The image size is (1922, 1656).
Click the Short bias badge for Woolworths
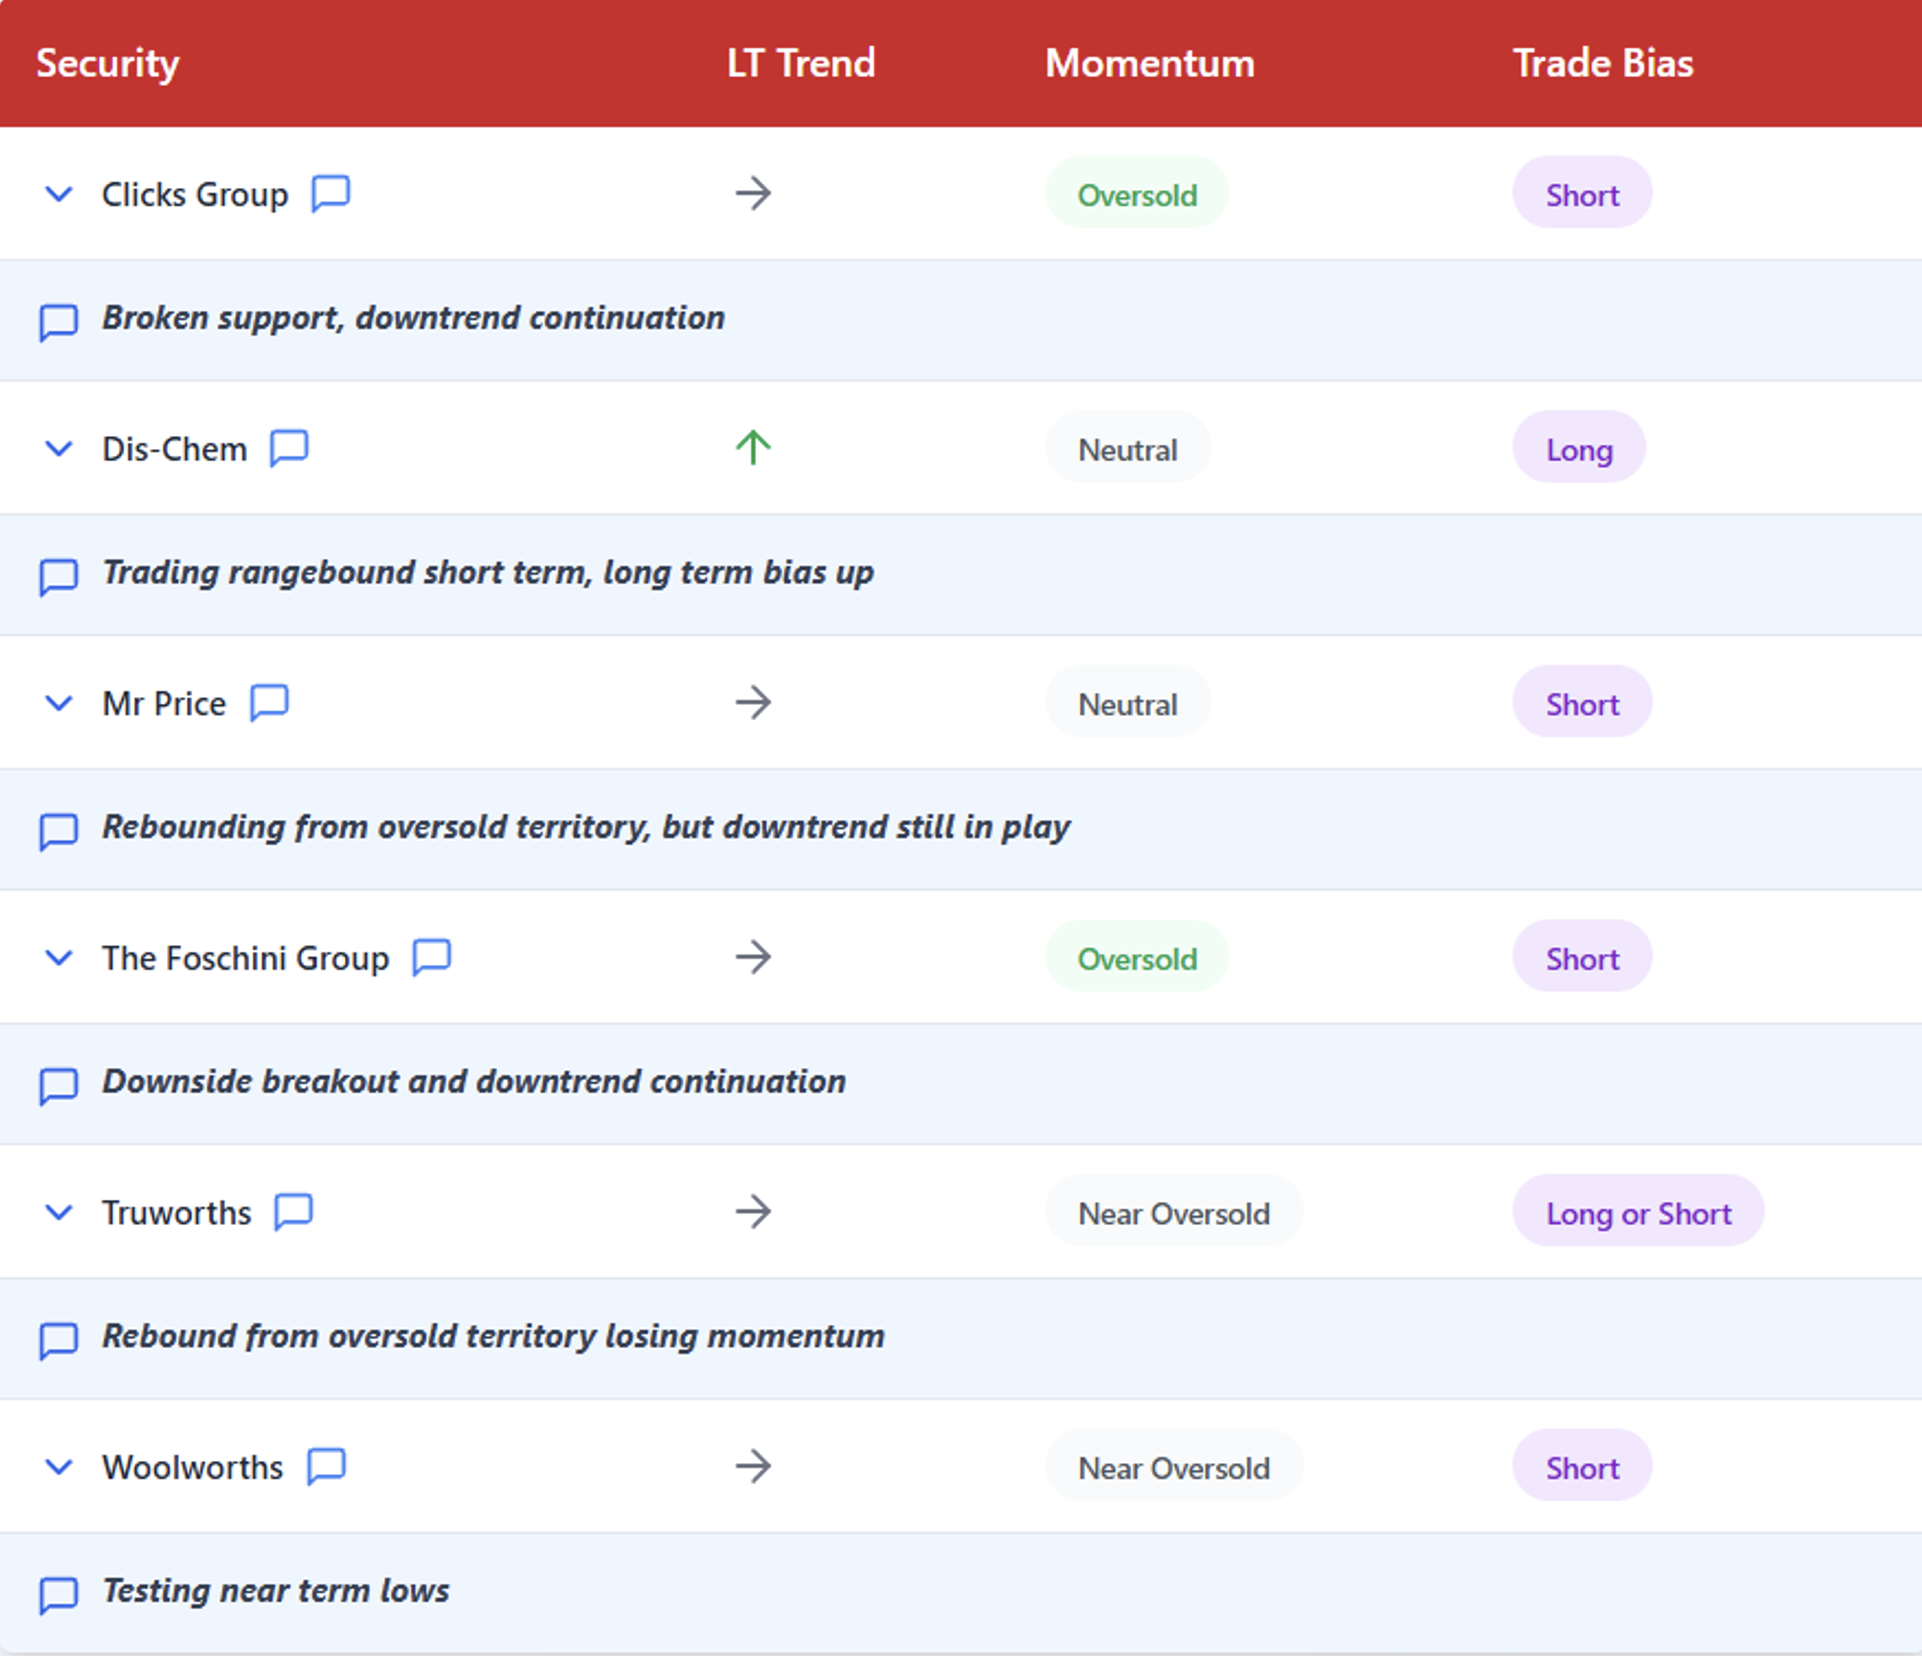pos(1582,1466)
